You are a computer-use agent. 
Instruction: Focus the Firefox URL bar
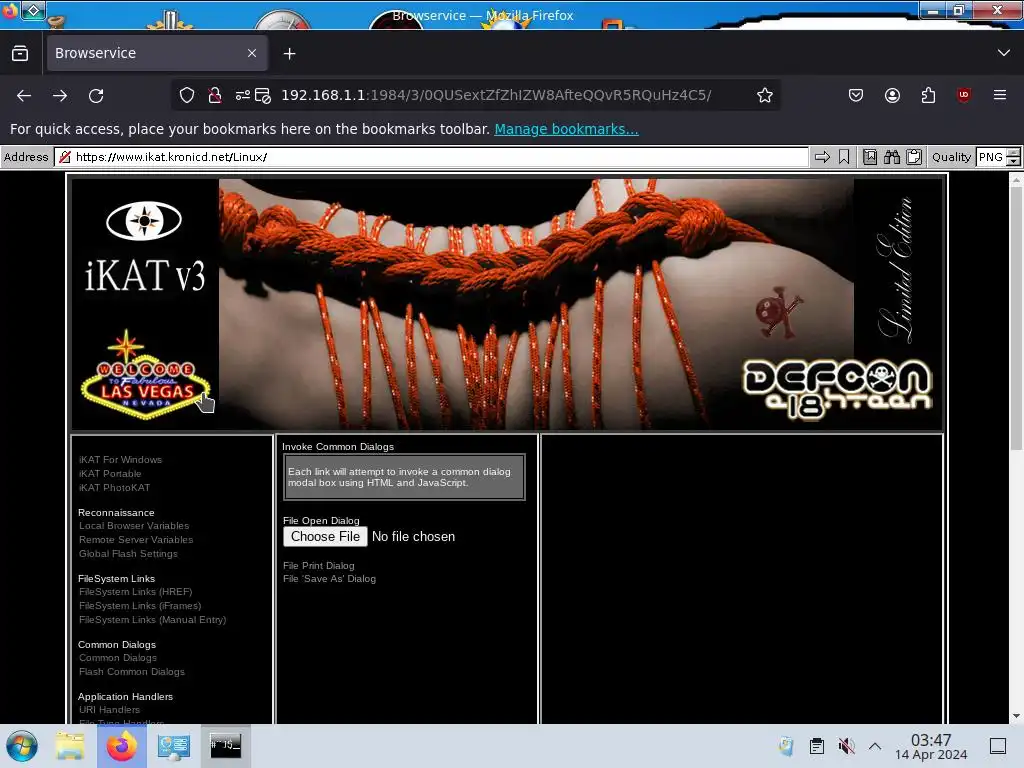coord(475,95)
